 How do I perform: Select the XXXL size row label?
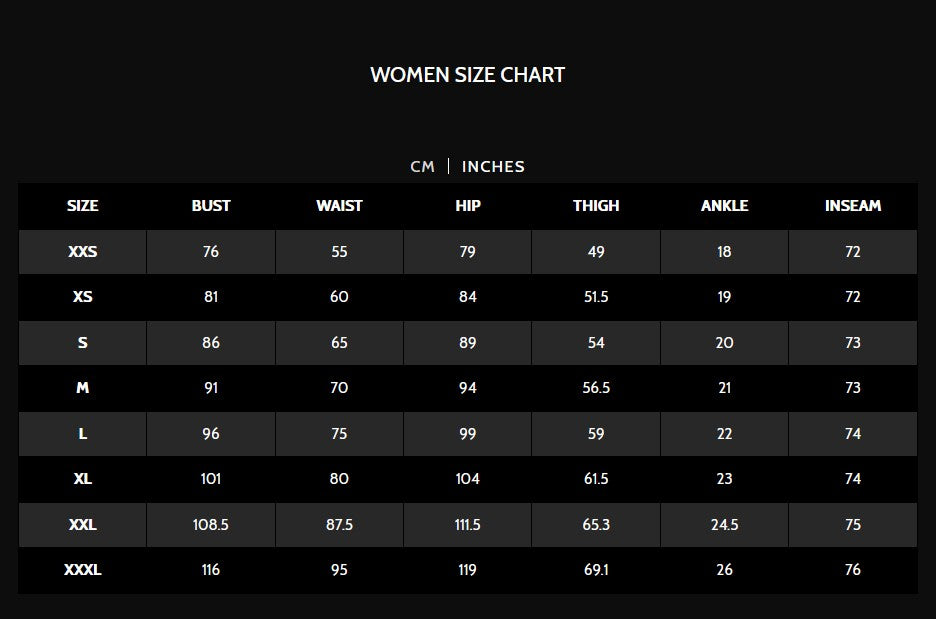83,570
